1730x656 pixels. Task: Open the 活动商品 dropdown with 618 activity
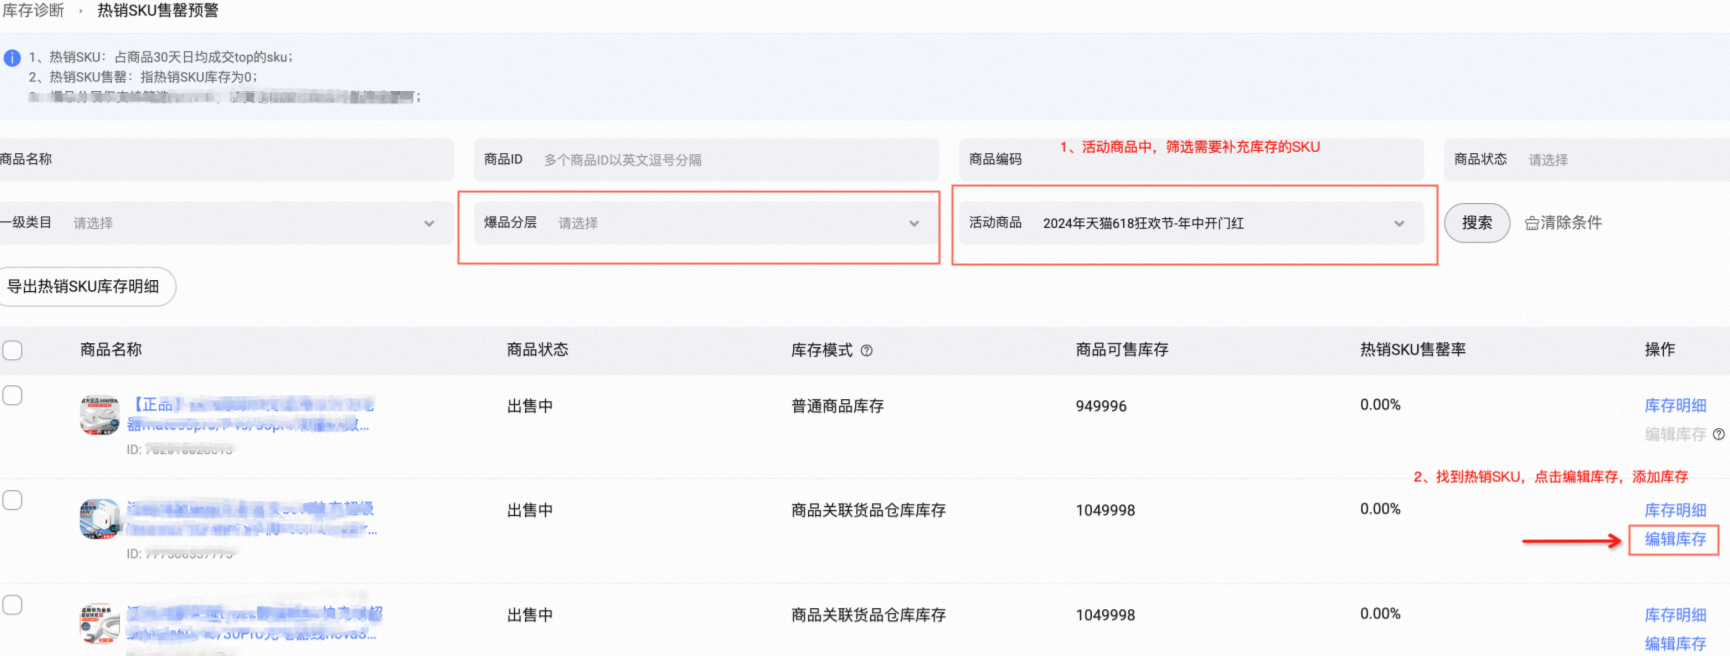[x=1190, y=223]
